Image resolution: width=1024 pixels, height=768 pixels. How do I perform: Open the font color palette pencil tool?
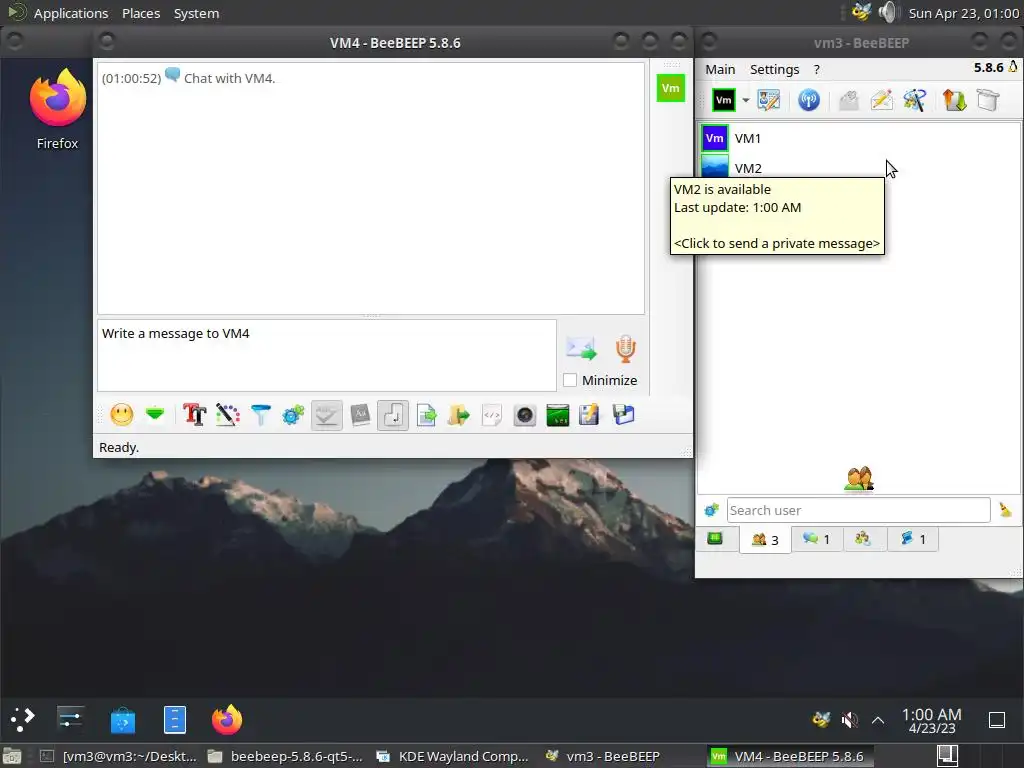coord(227,415)
